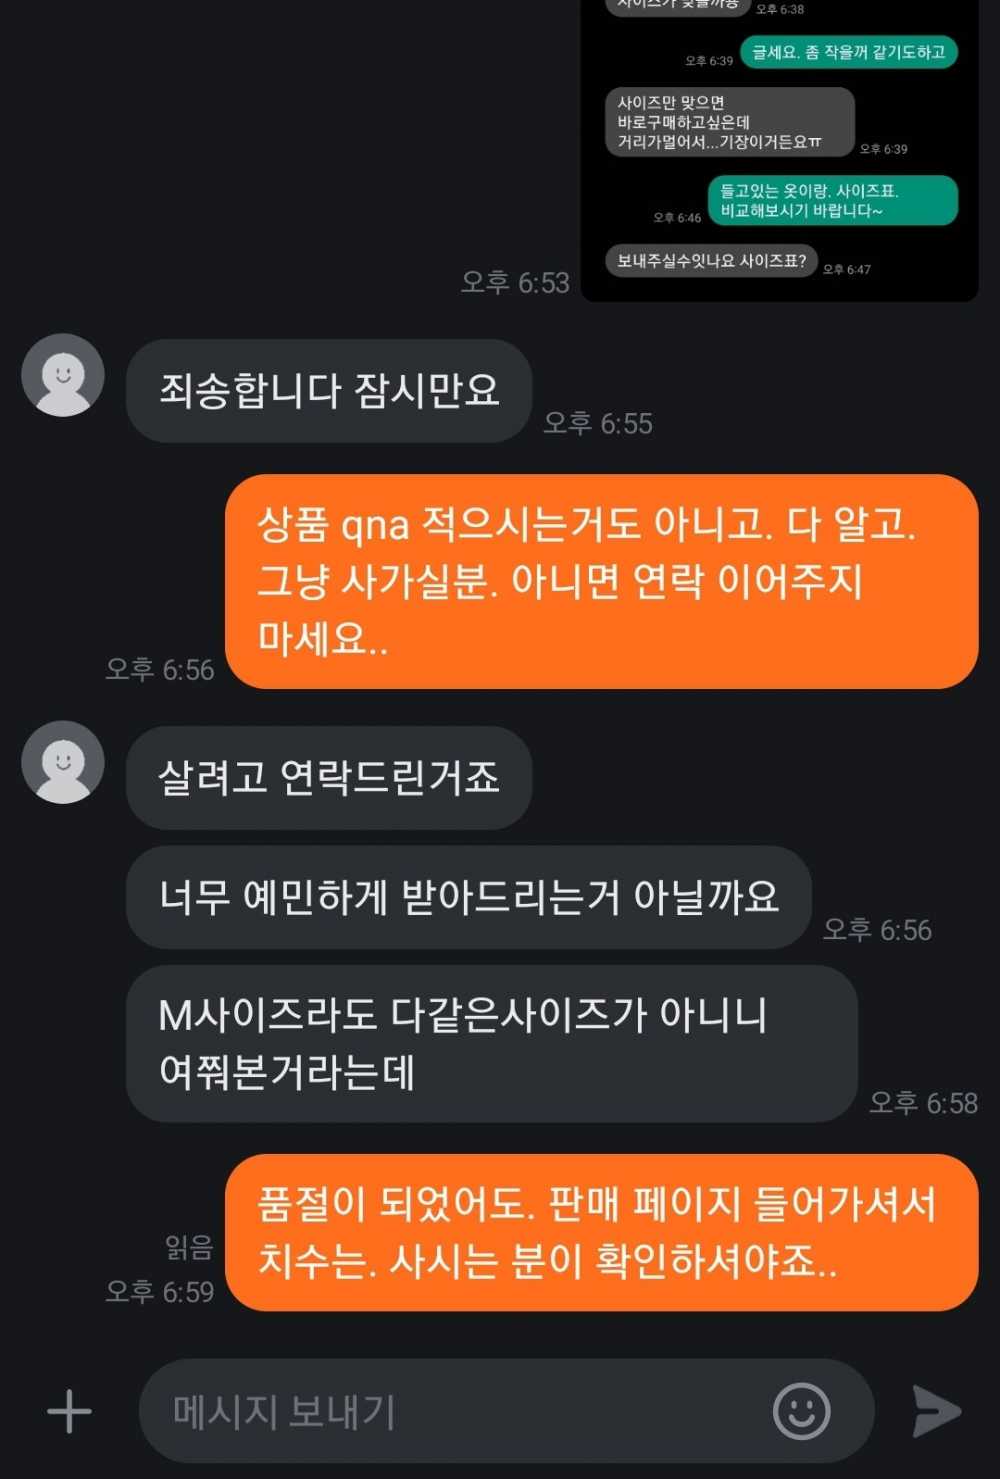The height and width of the screenshot is (1479, 1000).
Task: Tap the send arrow icon
Action: pyautogui.click(x=936, y=1411)
